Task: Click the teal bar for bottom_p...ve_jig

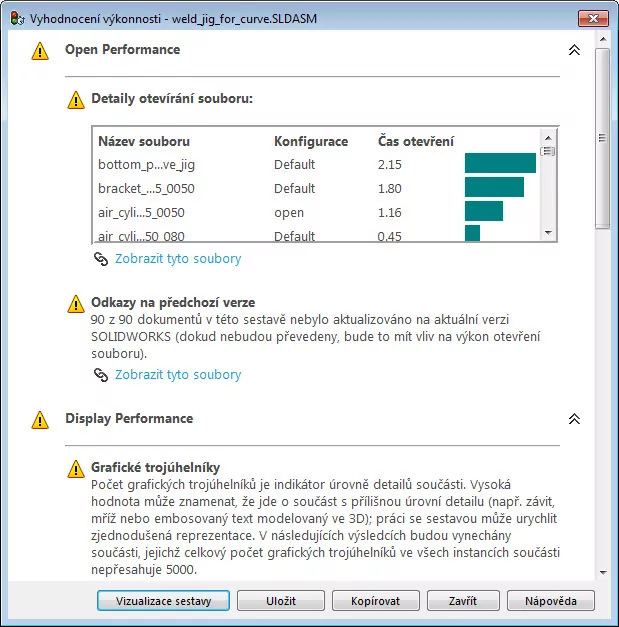Action: (x=500, y=164)
